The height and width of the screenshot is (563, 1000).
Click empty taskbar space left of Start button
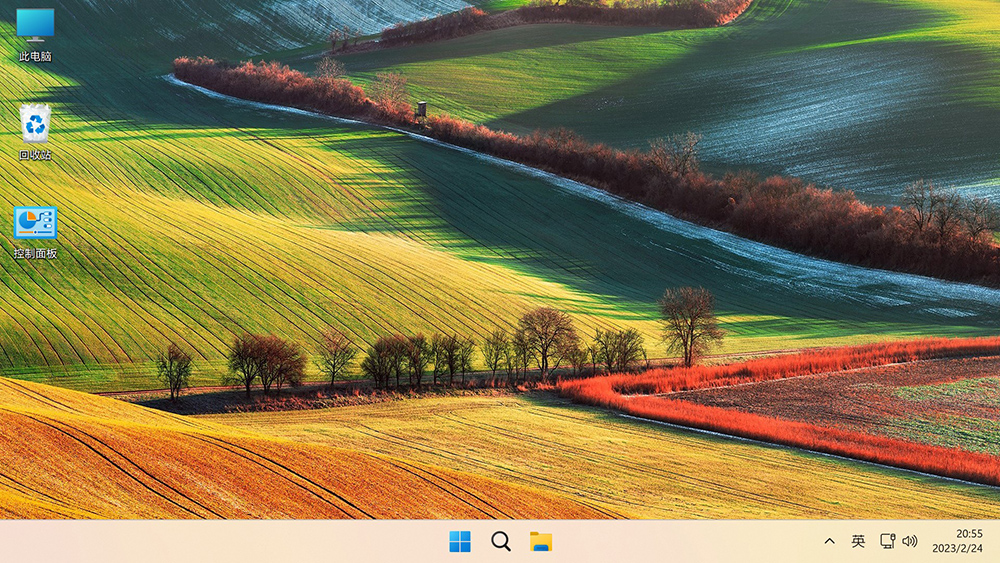click(250, 541)
